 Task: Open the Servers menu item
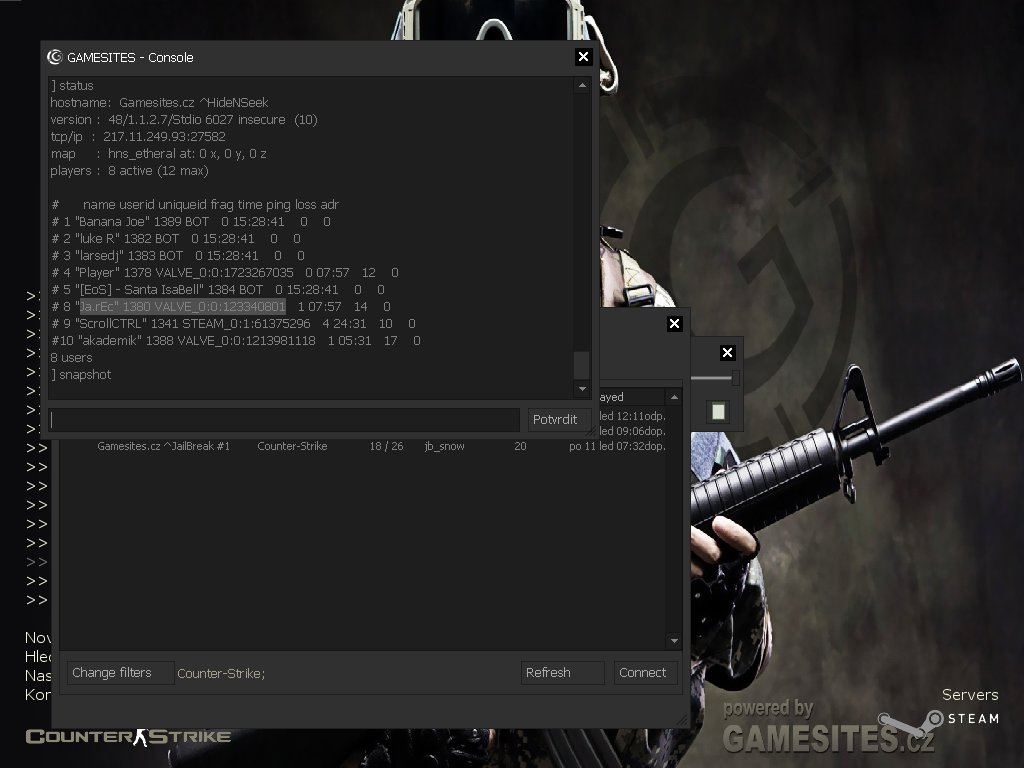click(x=969, y=694)
